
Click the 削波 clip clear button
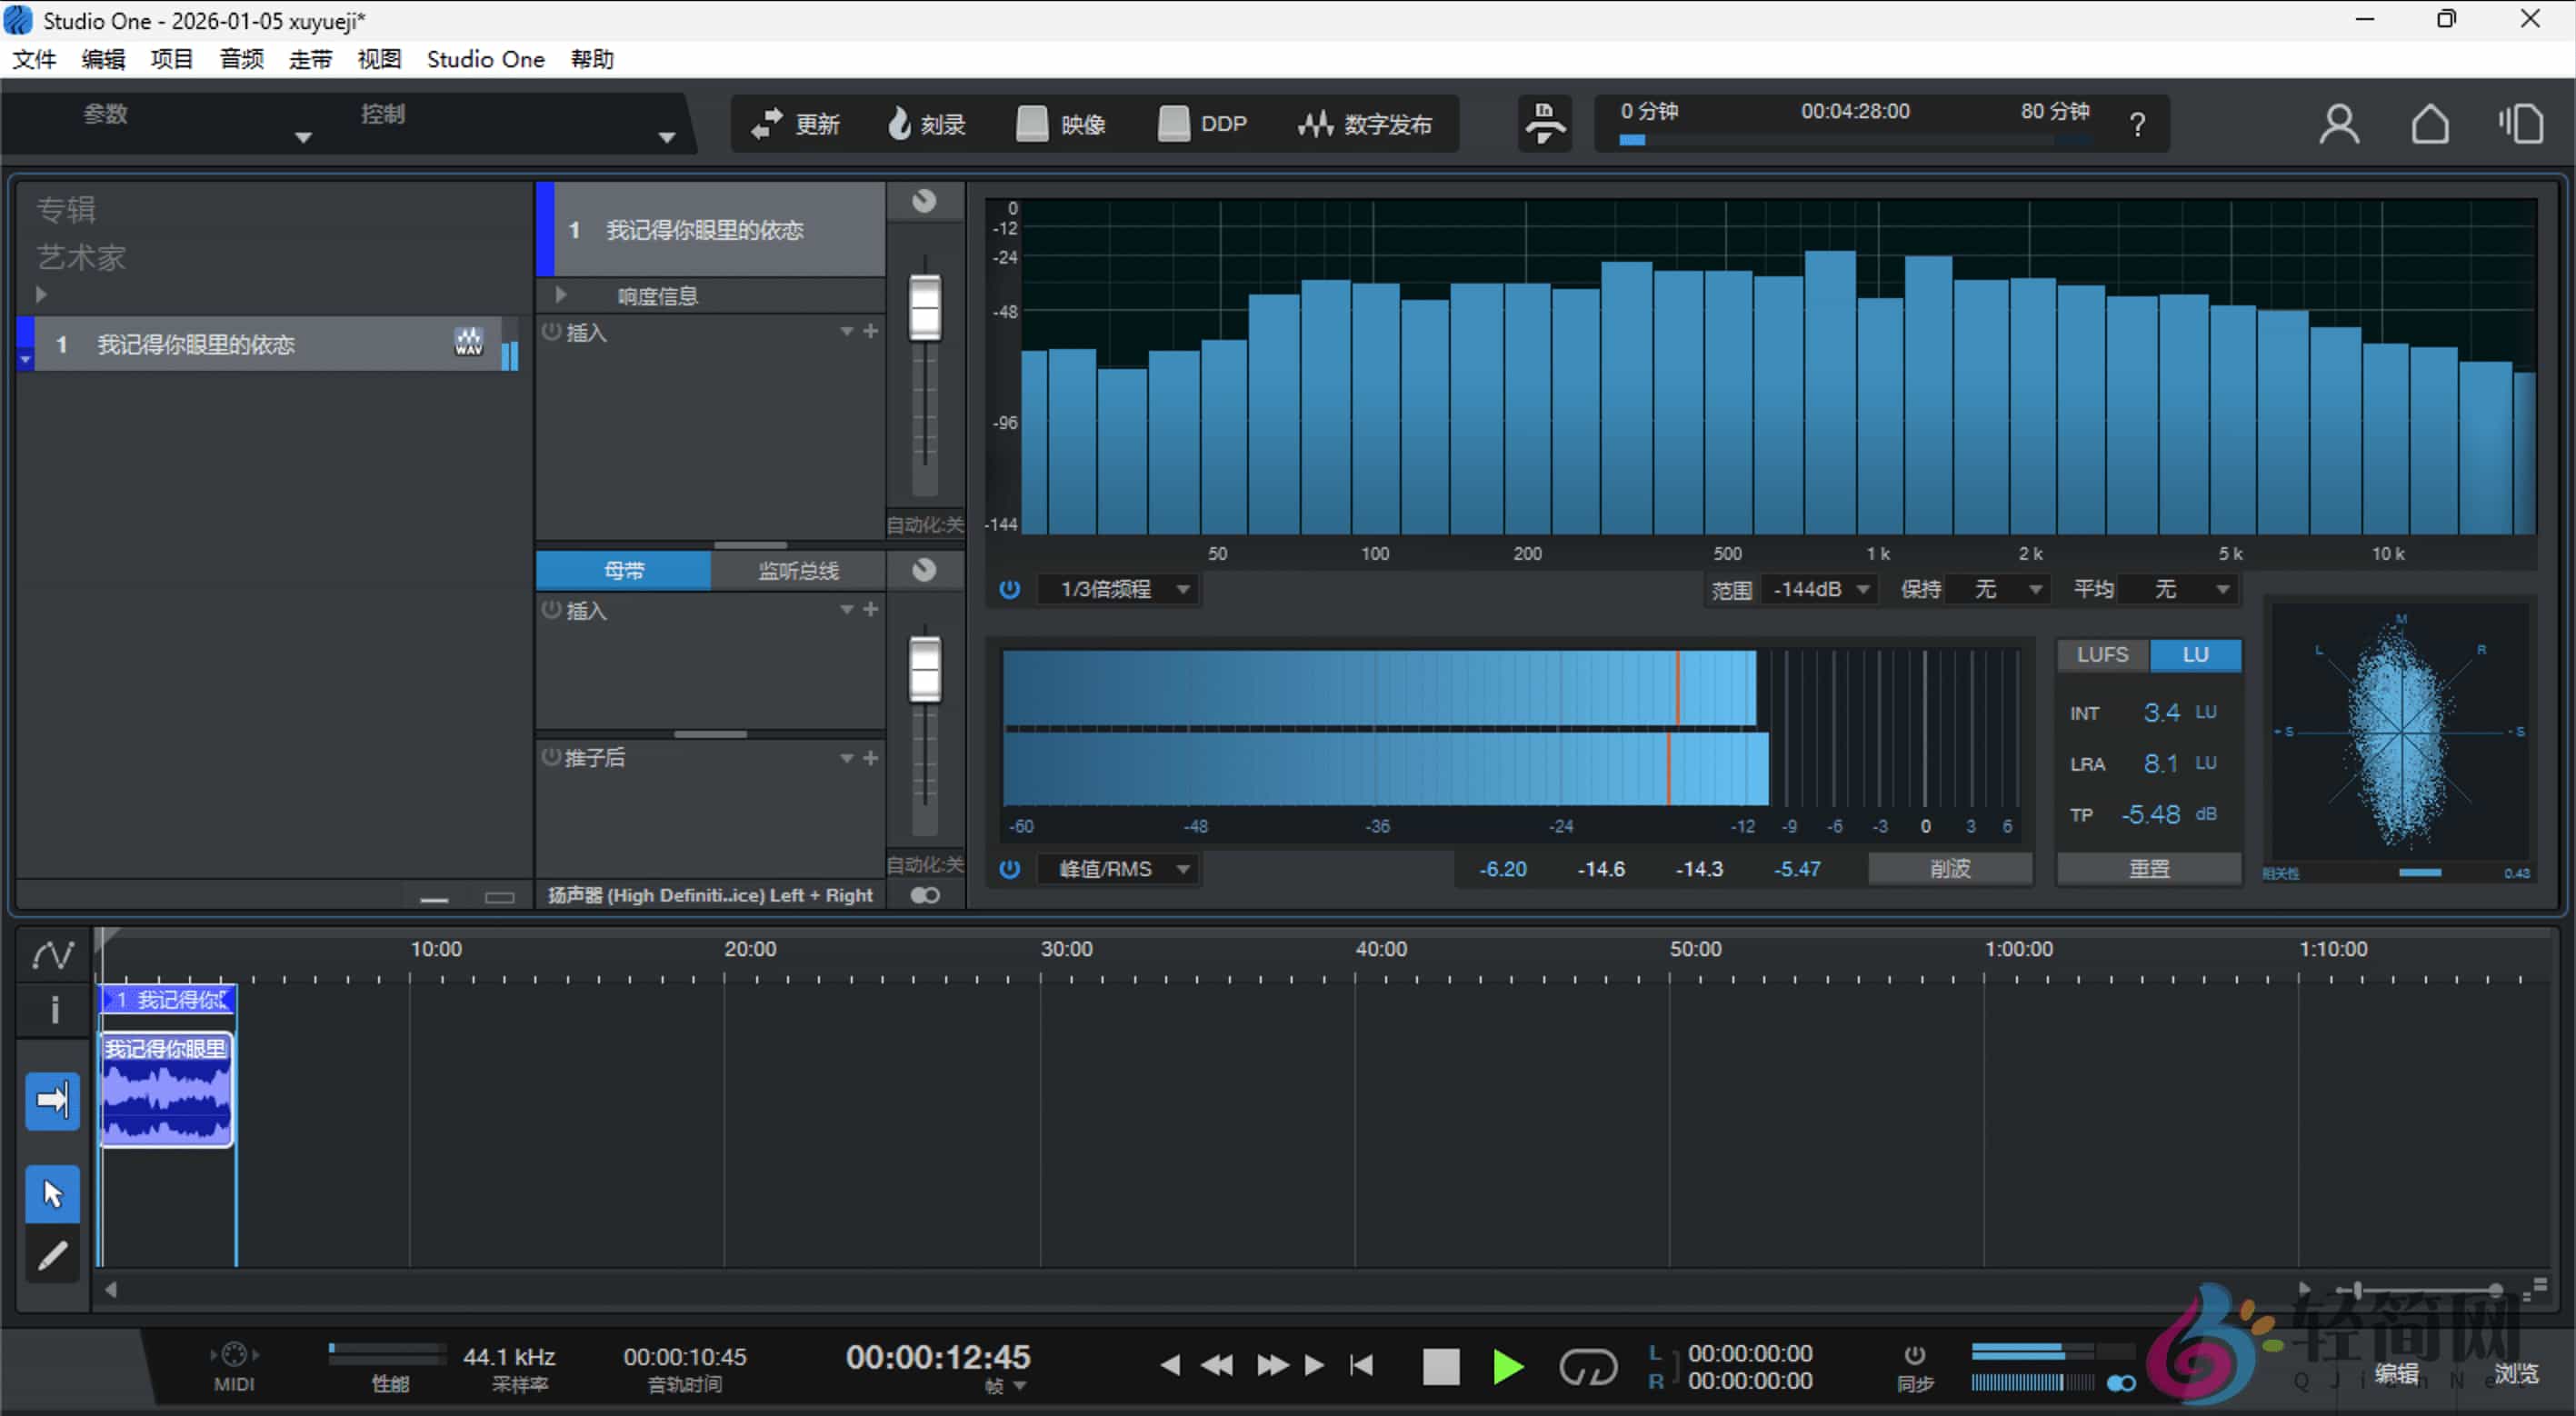pyautogui.click(x=1949, y=869)
